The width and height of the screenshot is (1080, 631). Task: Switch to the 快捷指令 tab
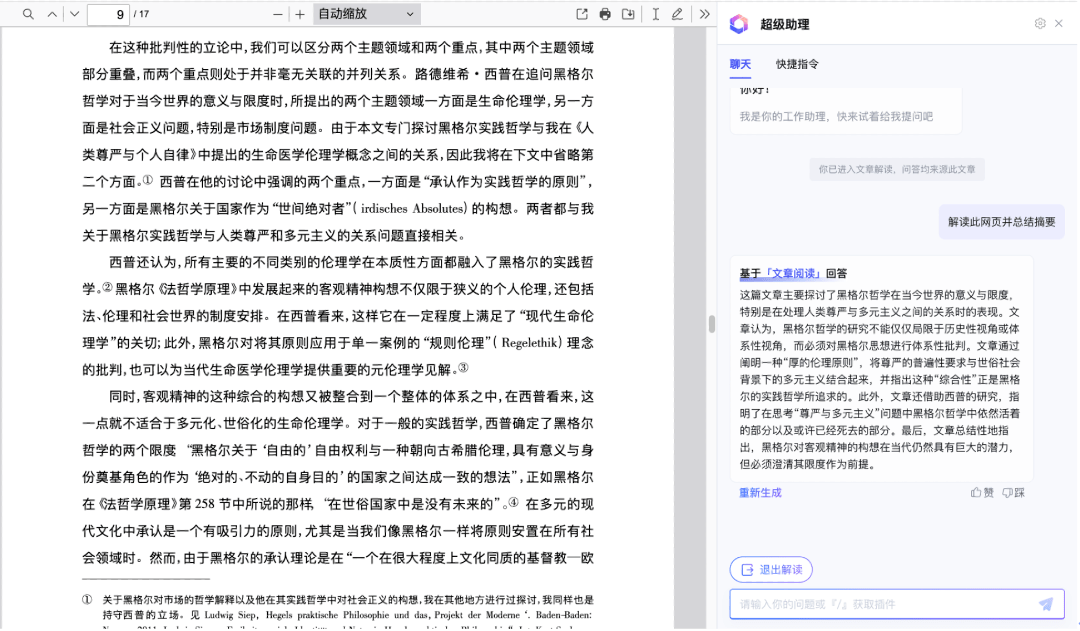coord(797,64)
